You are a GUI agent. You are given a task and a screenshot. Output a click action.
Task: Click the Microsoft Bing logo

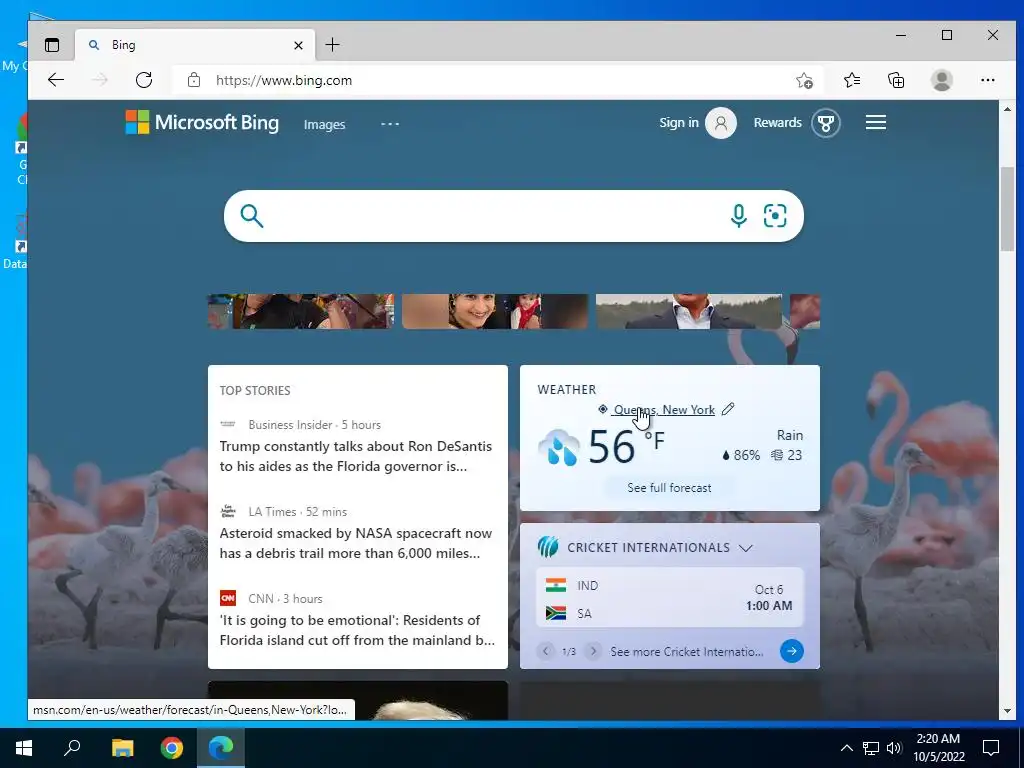[202, 122]
